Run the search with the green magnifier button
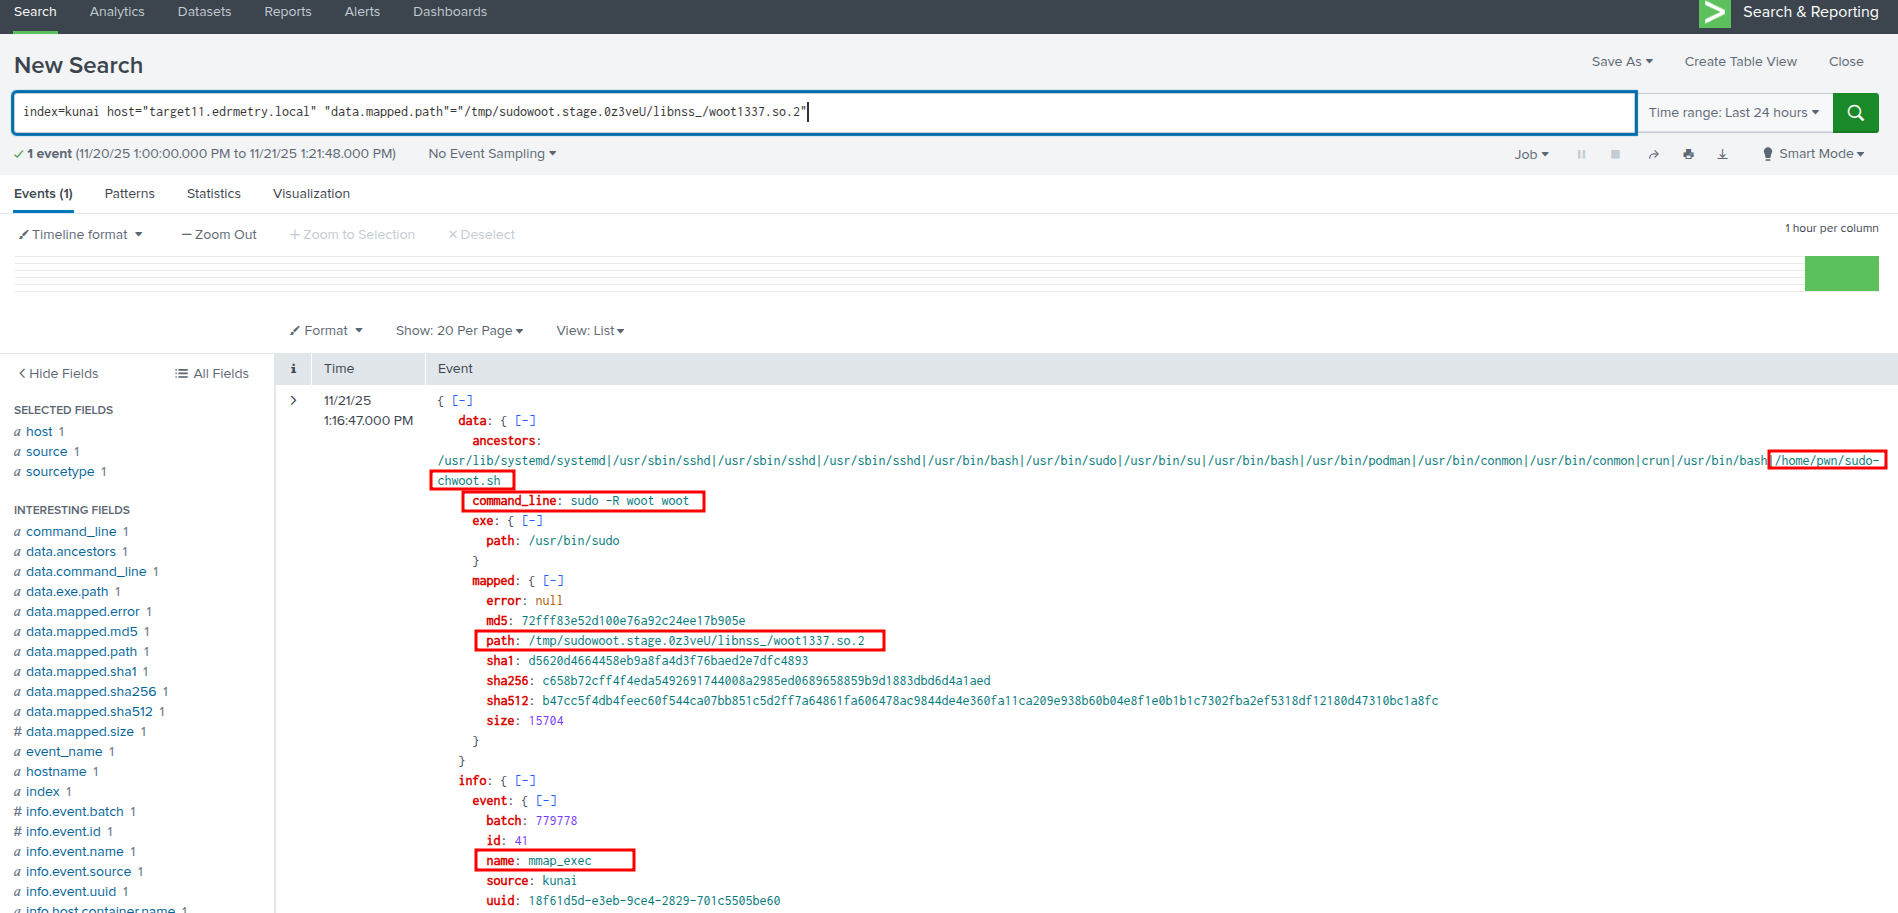 point(1855,113)
